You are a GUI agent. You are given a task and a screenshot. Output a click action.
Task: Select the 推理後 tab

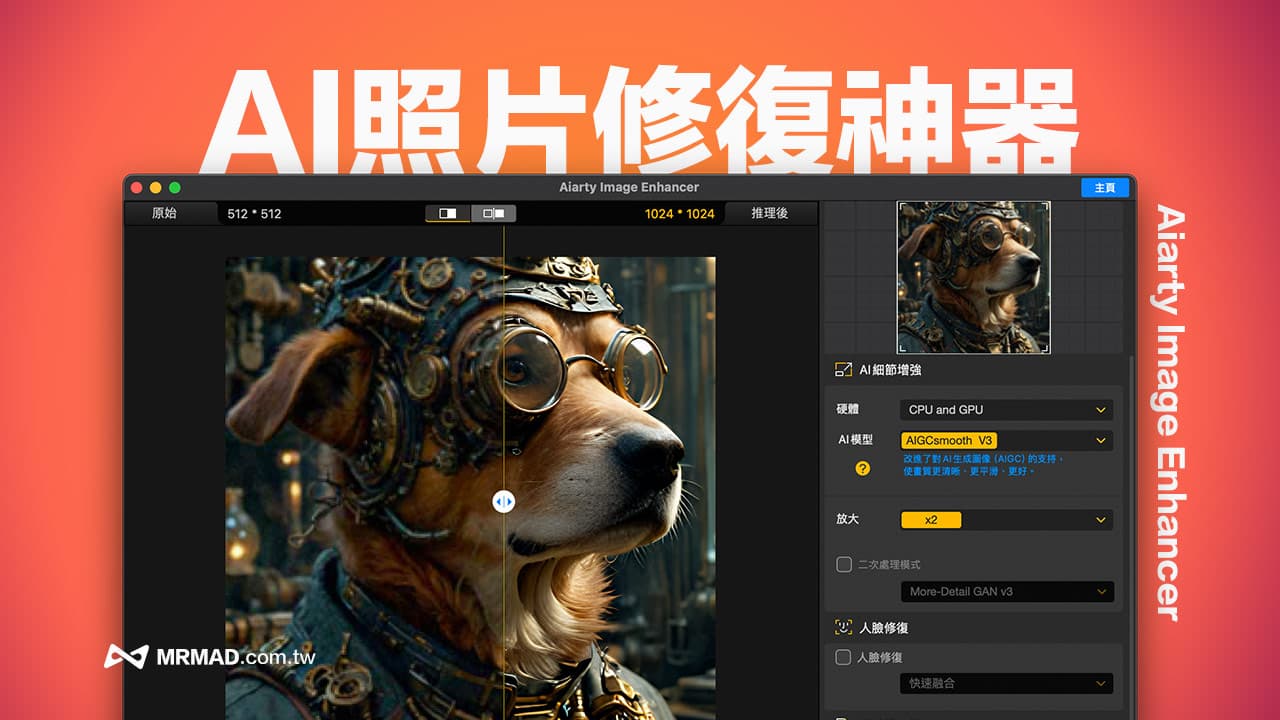(769, 213)
